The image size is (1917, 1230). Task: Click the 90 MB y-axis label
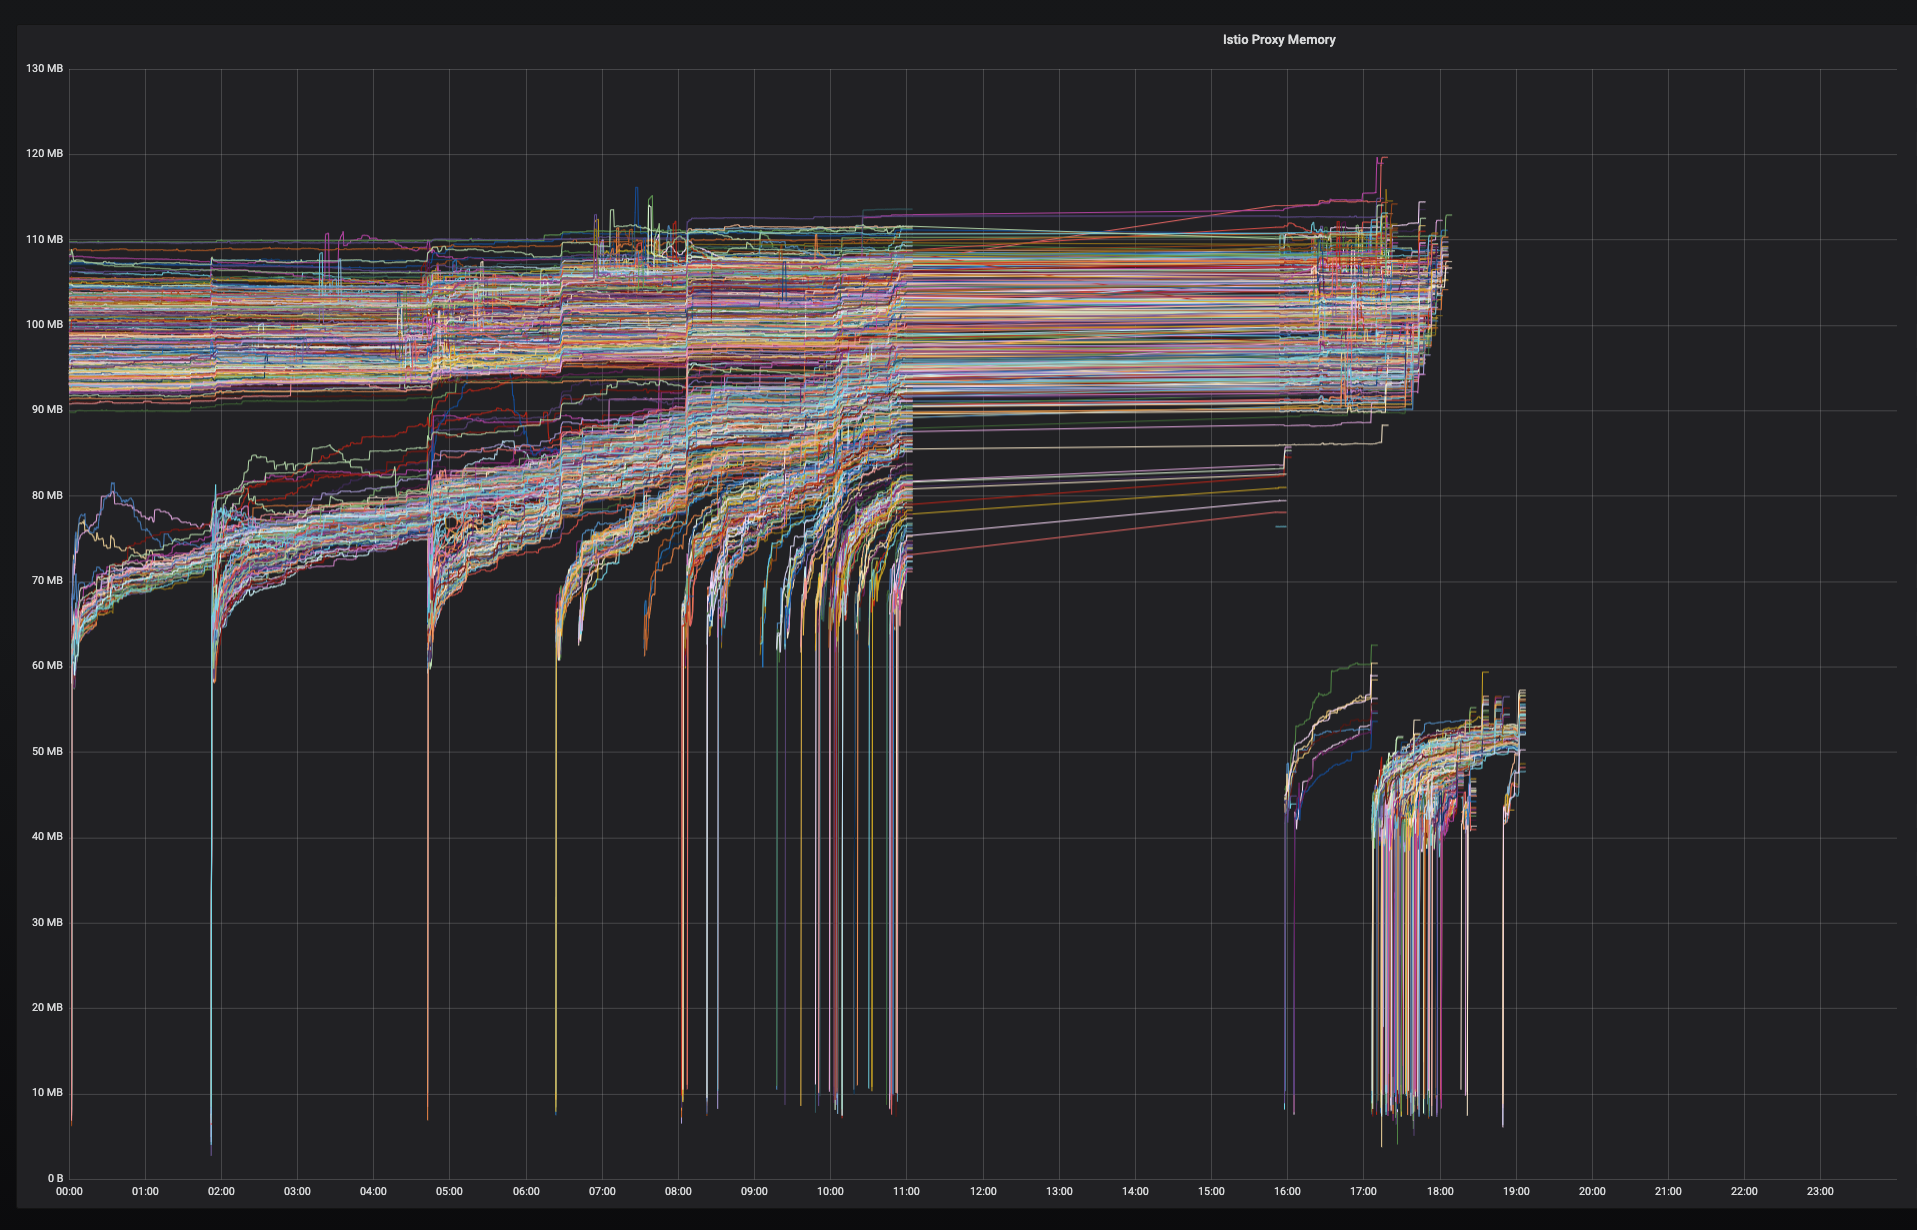click(47, 410)
